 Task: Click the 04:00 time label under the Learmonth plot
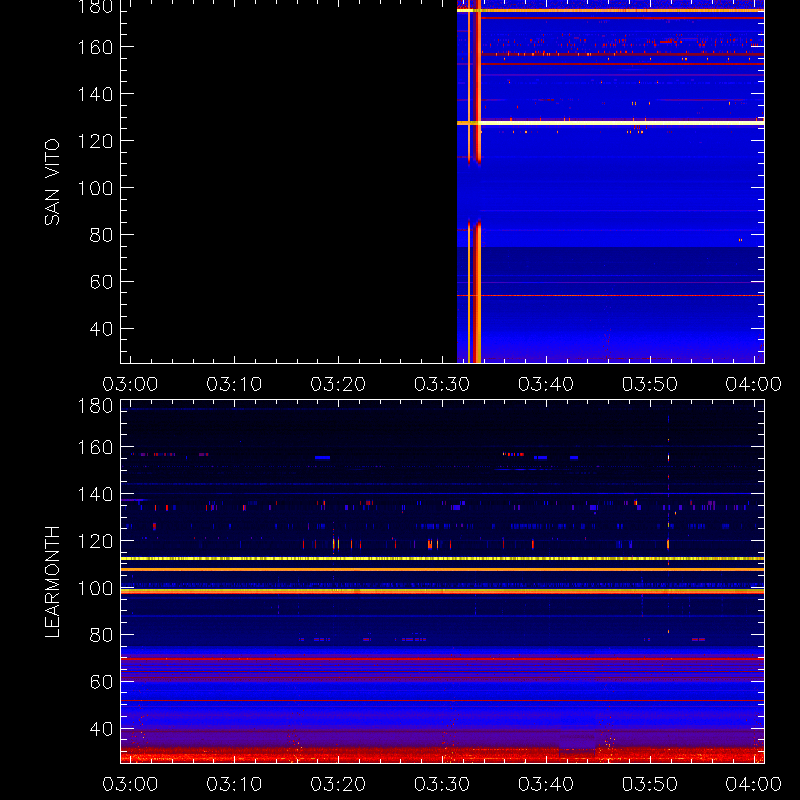click(x=754, y=784)
